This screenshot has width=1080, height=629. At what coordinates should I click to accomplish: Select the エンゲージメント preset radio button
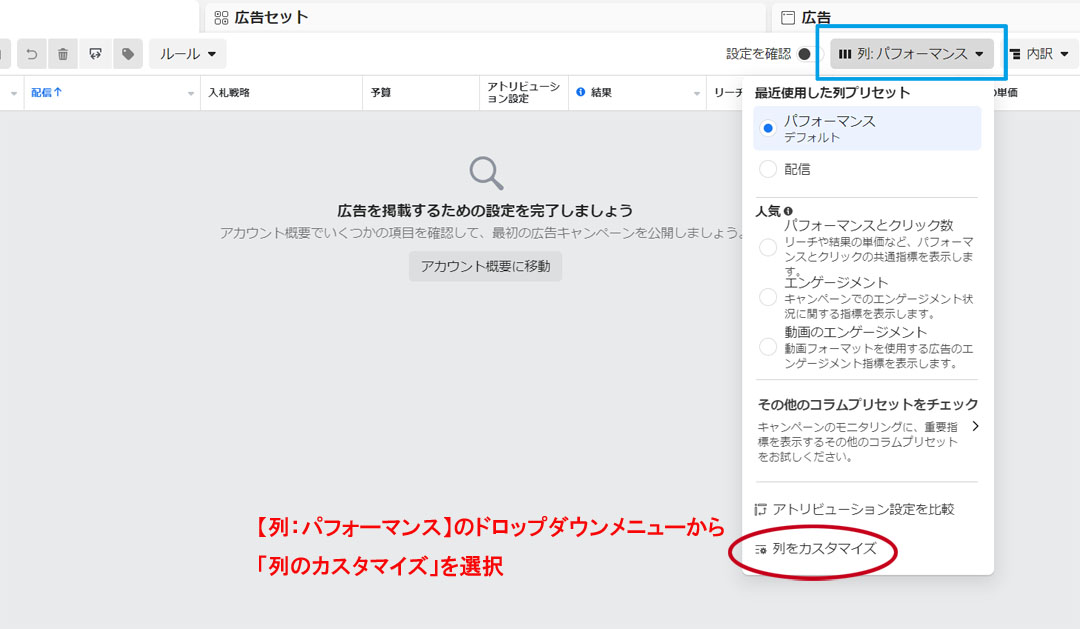(x=768, y=297)
